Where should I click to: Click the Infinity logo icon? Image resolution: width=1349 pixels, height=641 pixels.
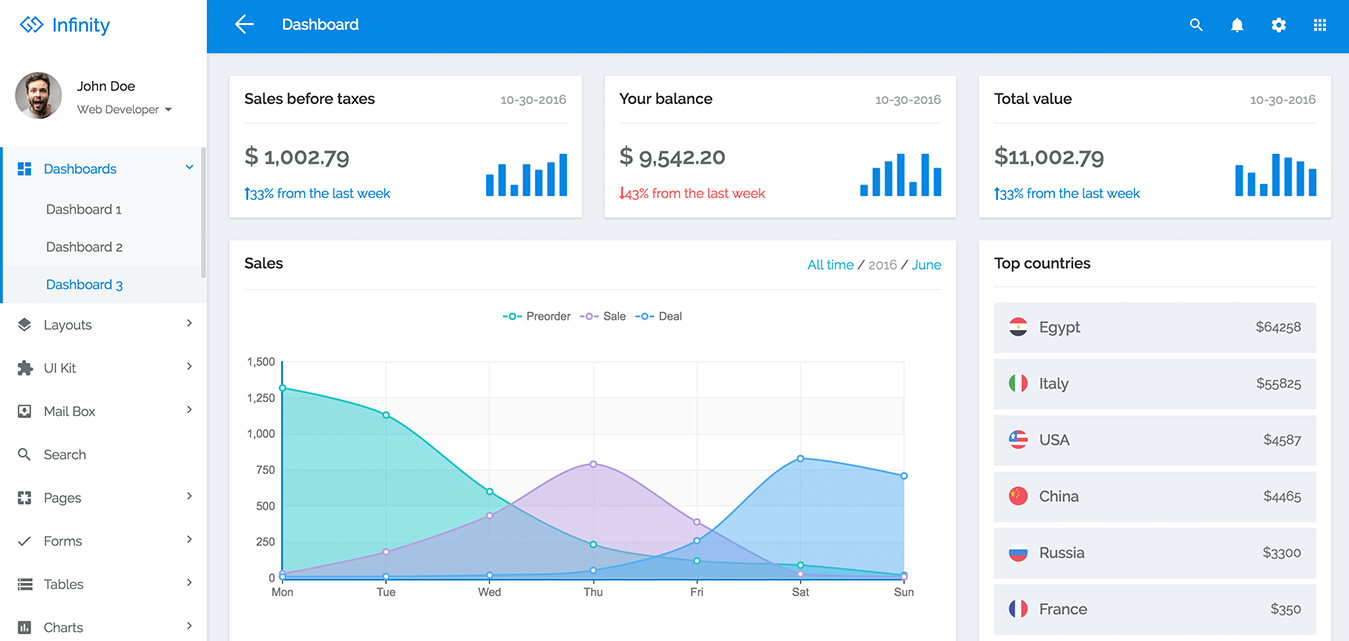[x=32, y=25]
